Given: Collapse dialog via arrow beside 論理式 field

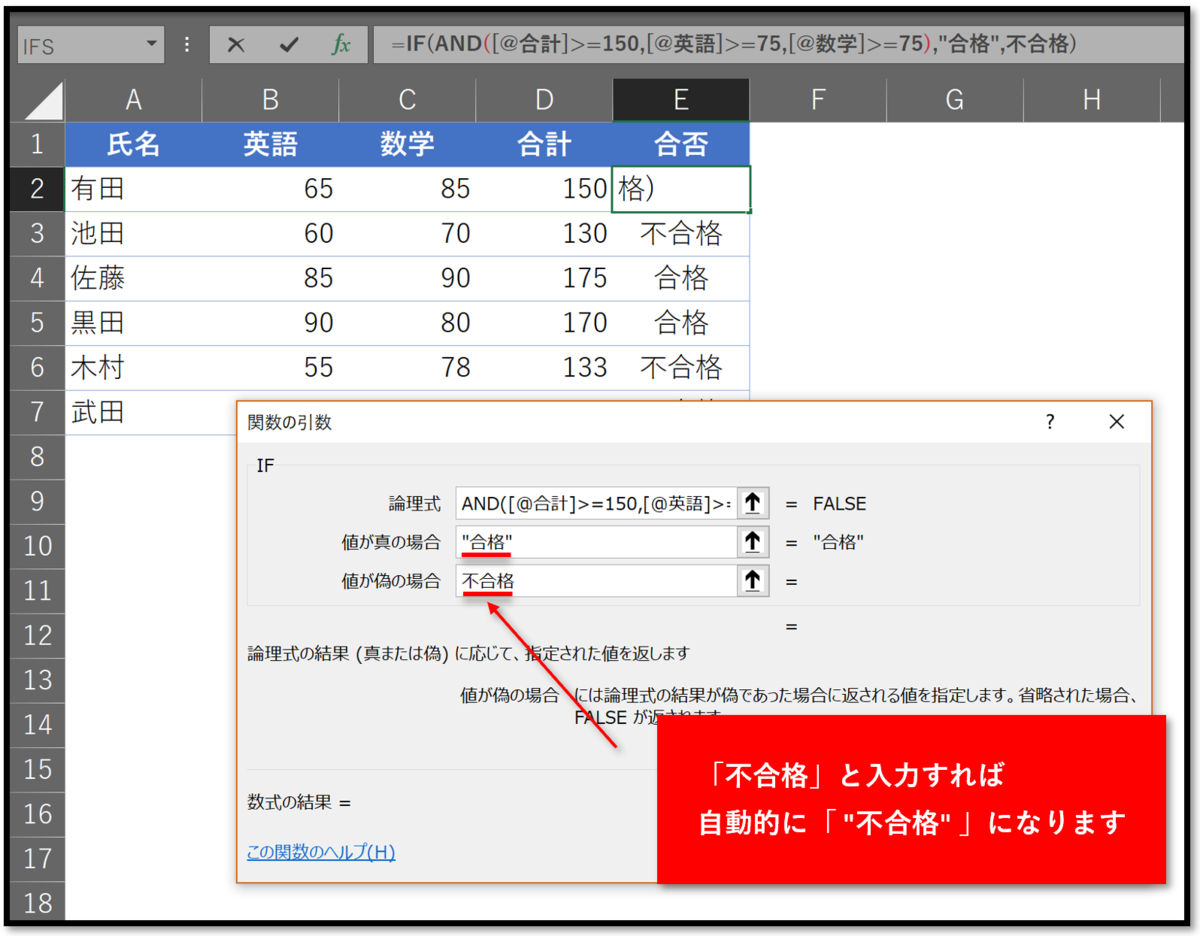Looking at the screenshot, I should (752, 503).
